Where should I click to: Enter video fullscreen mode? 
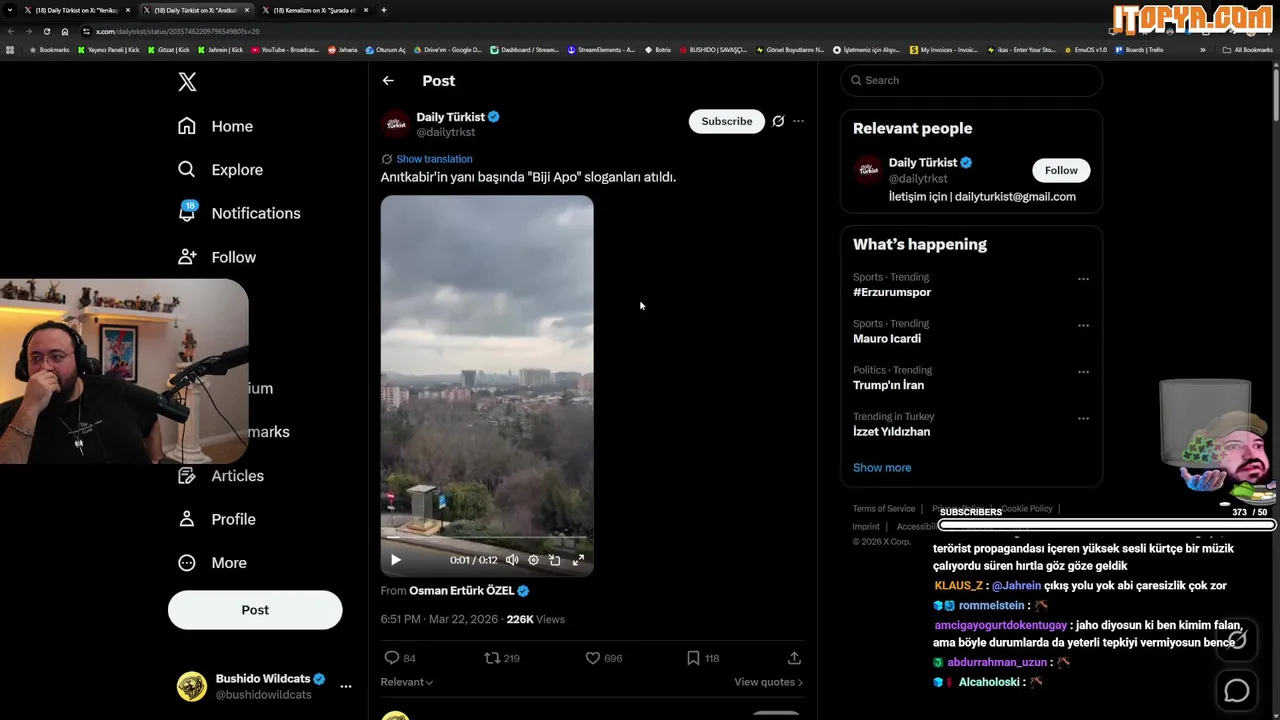point(578,560)
